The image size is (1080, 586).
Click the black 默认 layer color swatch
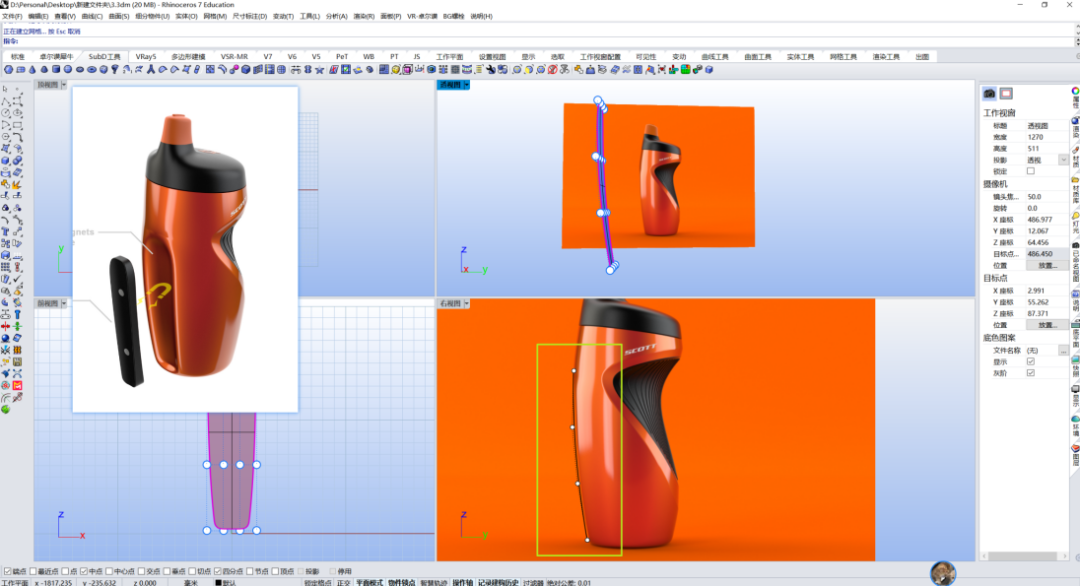[x=218, y=583]
